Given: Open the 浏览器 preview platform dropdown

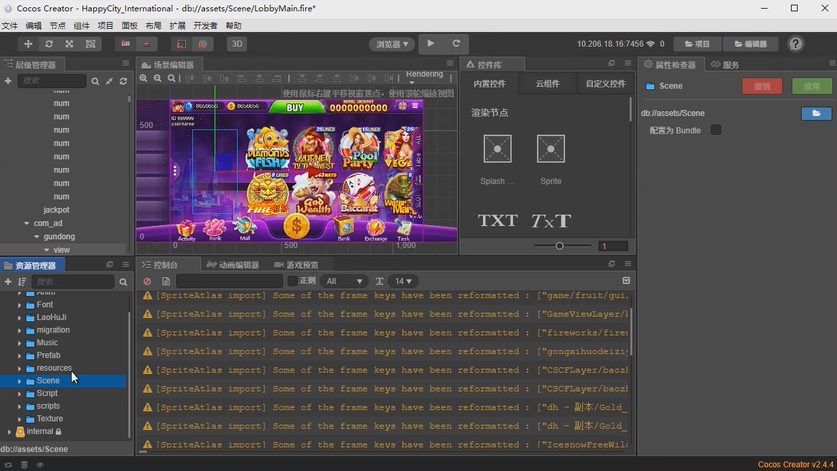Looking at the screenshot, I should pos(392,44).
